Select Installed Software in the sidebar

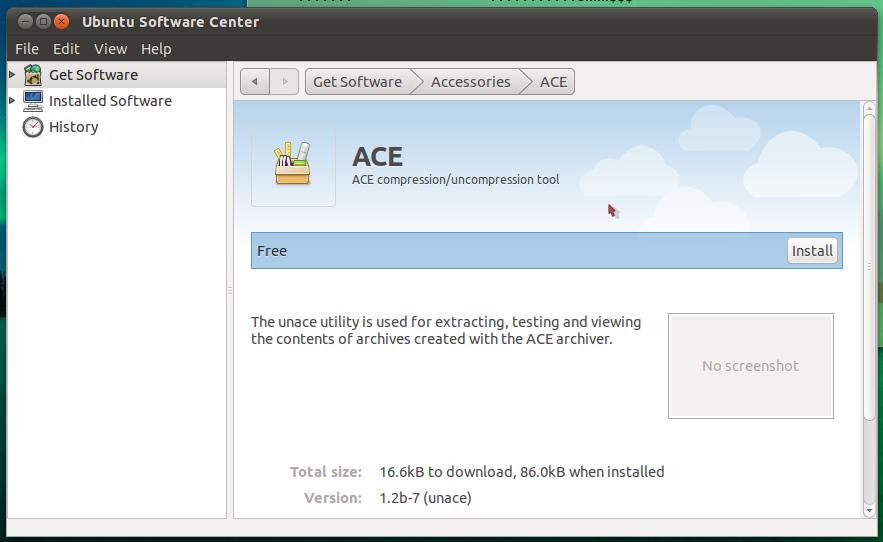110,101
